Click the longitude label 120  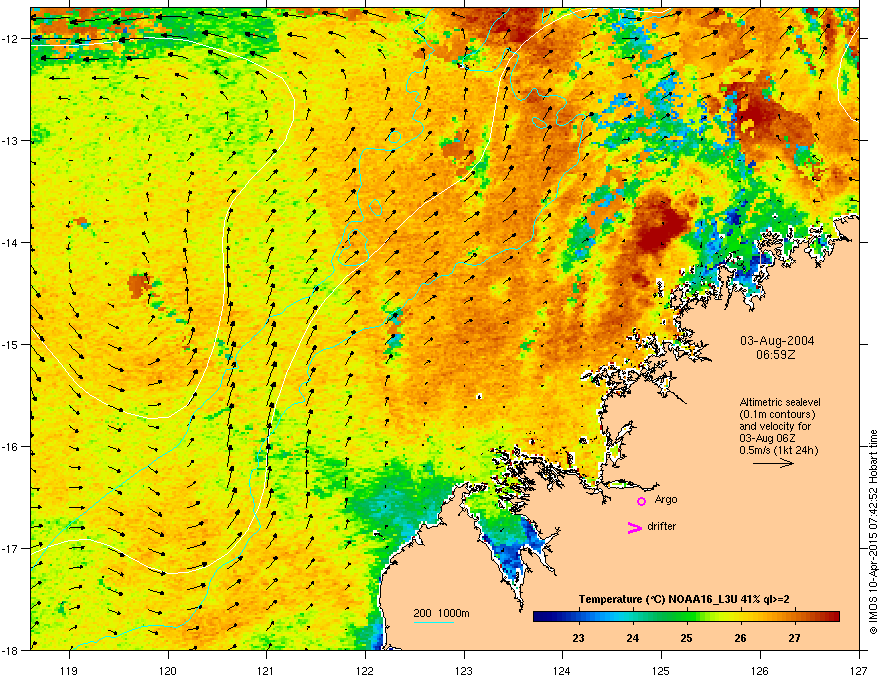[x=168, y=670]
